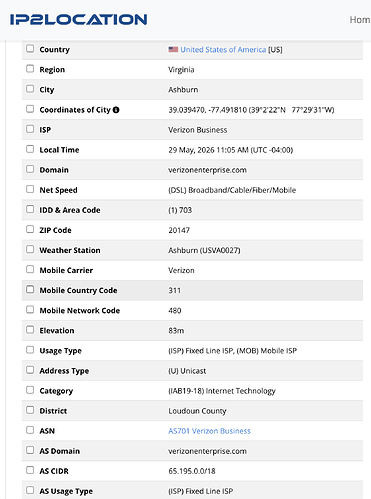Click the mobile country code '311'
Screen dimensions: 371x499
coord(174,290)
